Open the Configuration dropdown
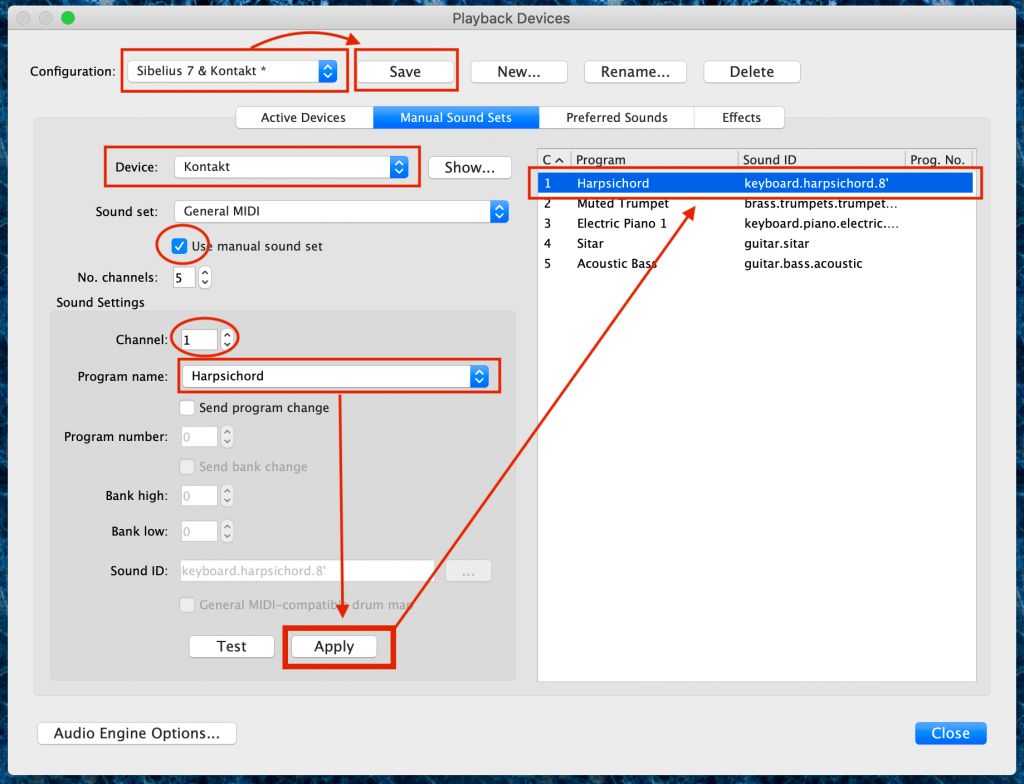The image size is (1024, 784). 233,71
